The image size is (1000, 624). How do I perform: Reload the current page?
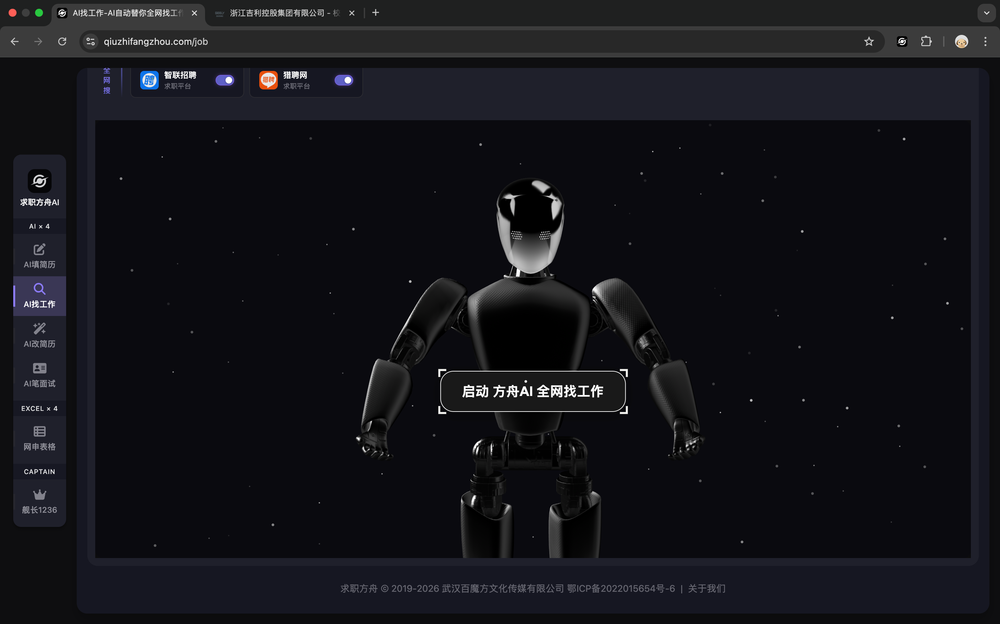click(x=62, y=41)
